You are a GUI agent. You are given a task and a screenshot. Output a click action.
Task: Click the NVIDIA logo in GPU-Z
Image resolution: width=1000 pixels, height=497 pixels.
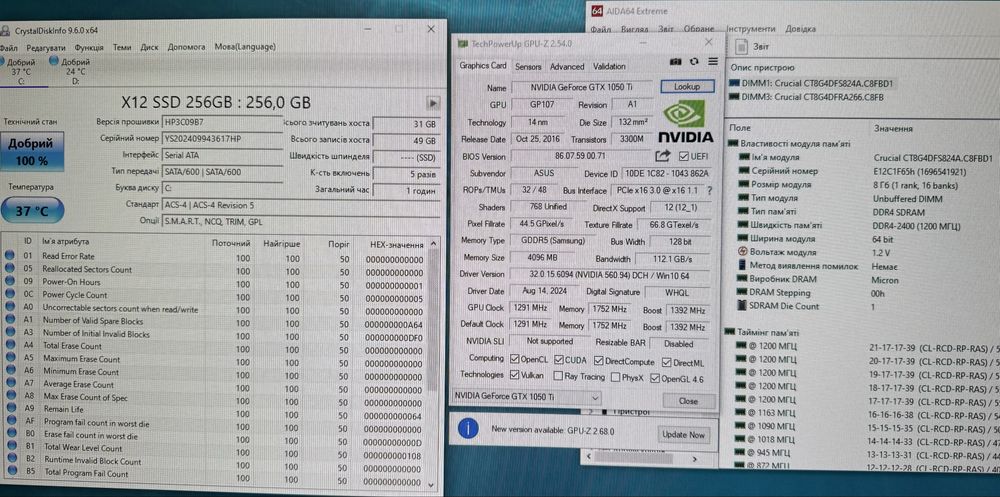[x=685, y=121]
